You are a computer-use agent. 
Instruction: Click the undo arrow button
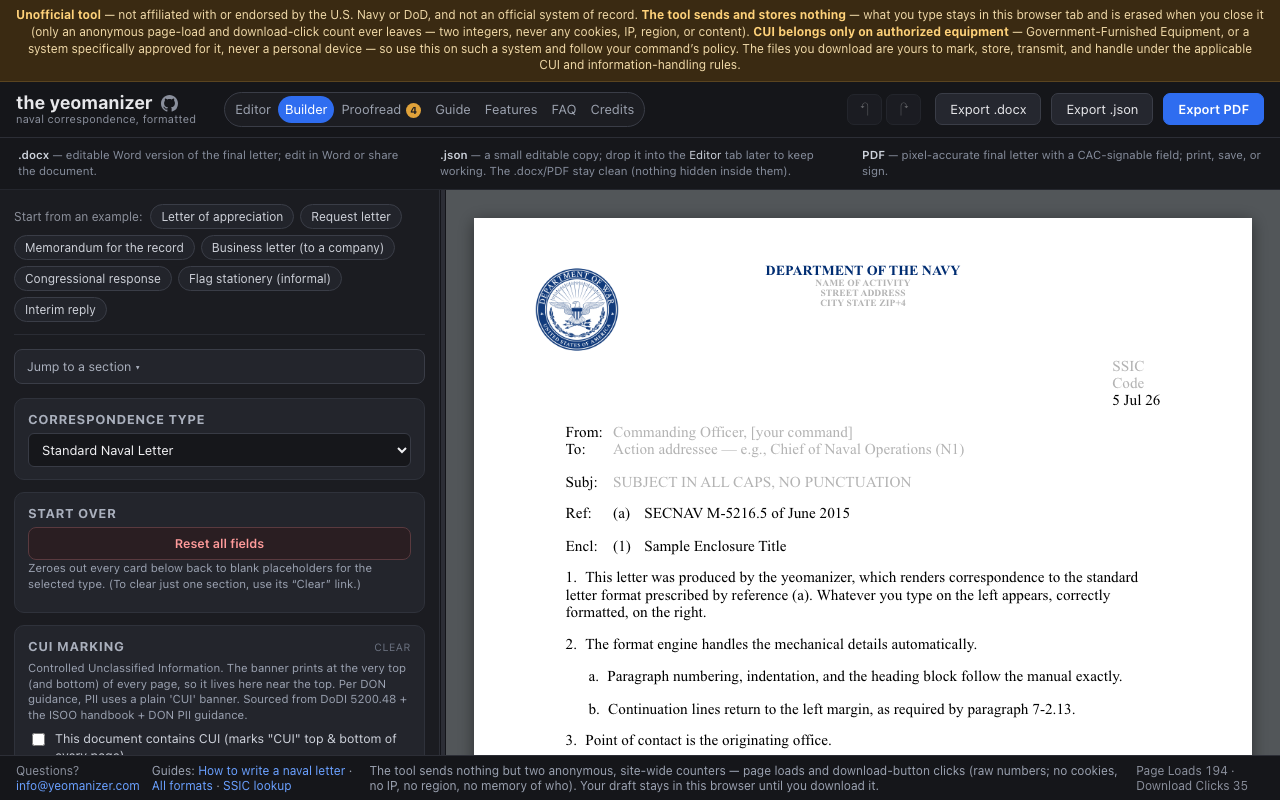[x=864, y=109]
